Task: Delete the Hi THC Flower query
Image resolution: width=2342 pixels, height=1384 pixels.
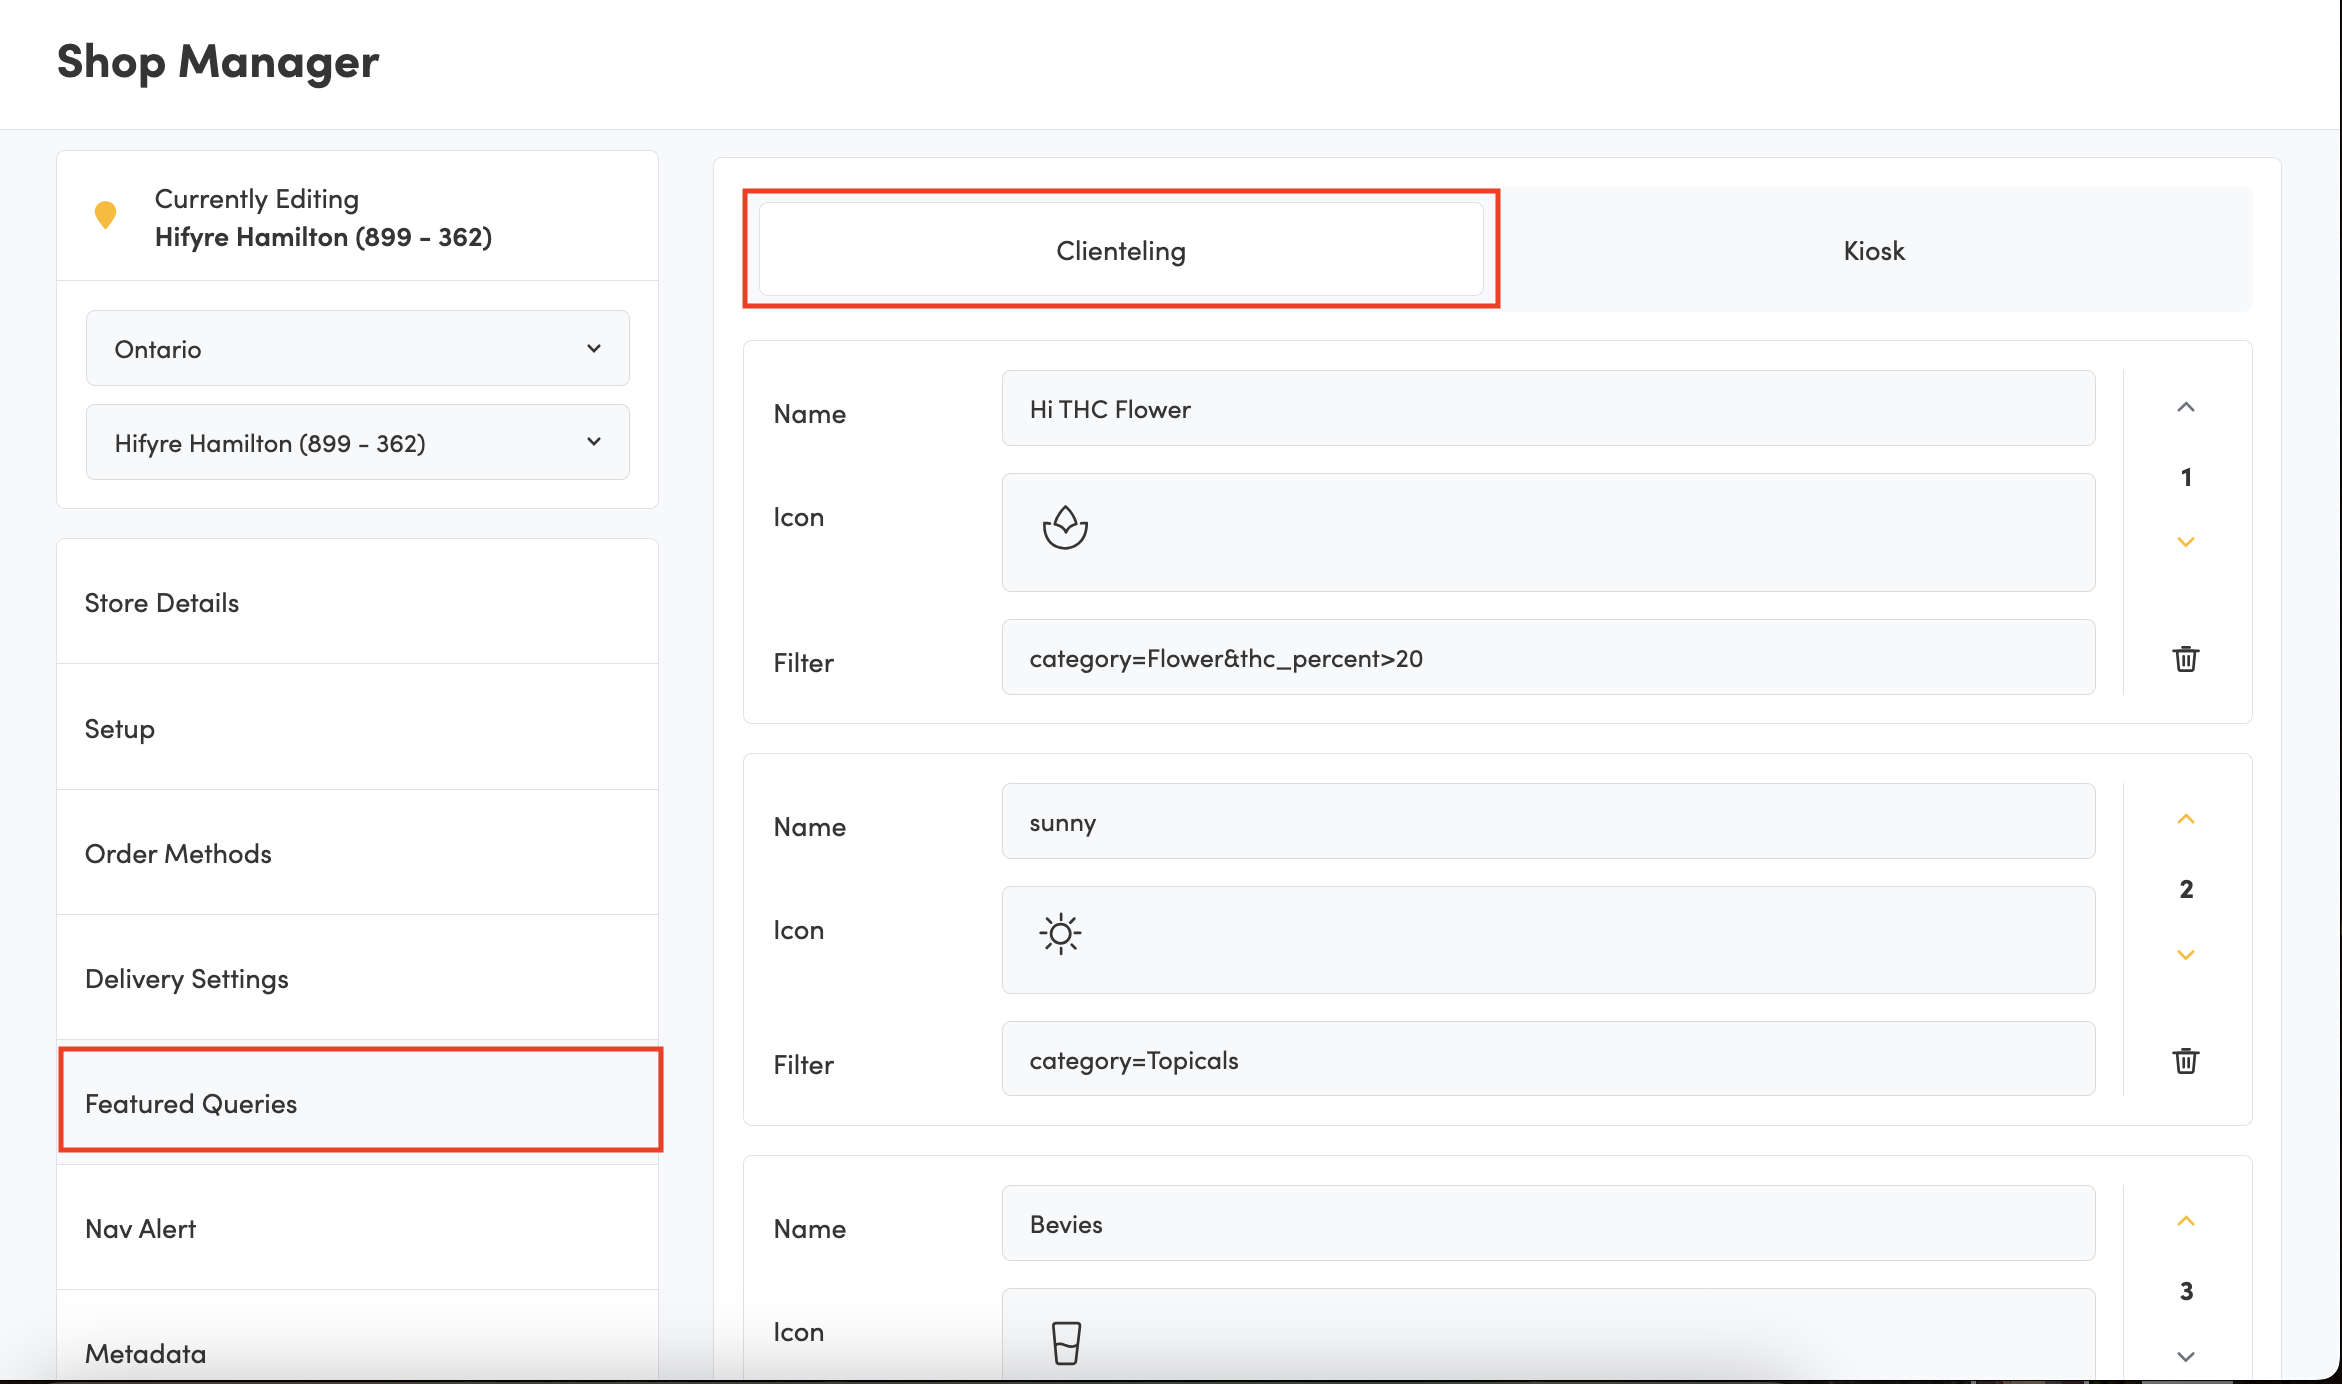Action: [x=2185, y=659]
